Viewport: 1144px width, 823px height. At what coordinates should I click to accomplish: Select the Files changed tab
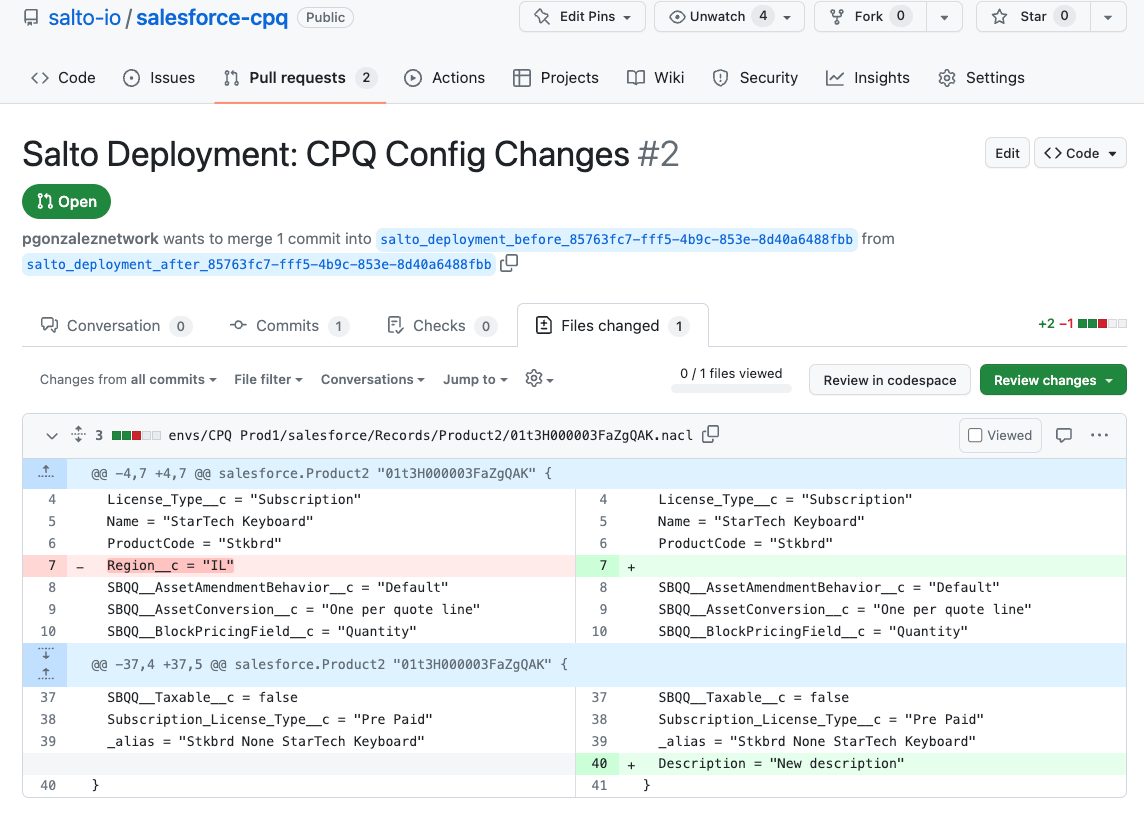tap(613, 326)
